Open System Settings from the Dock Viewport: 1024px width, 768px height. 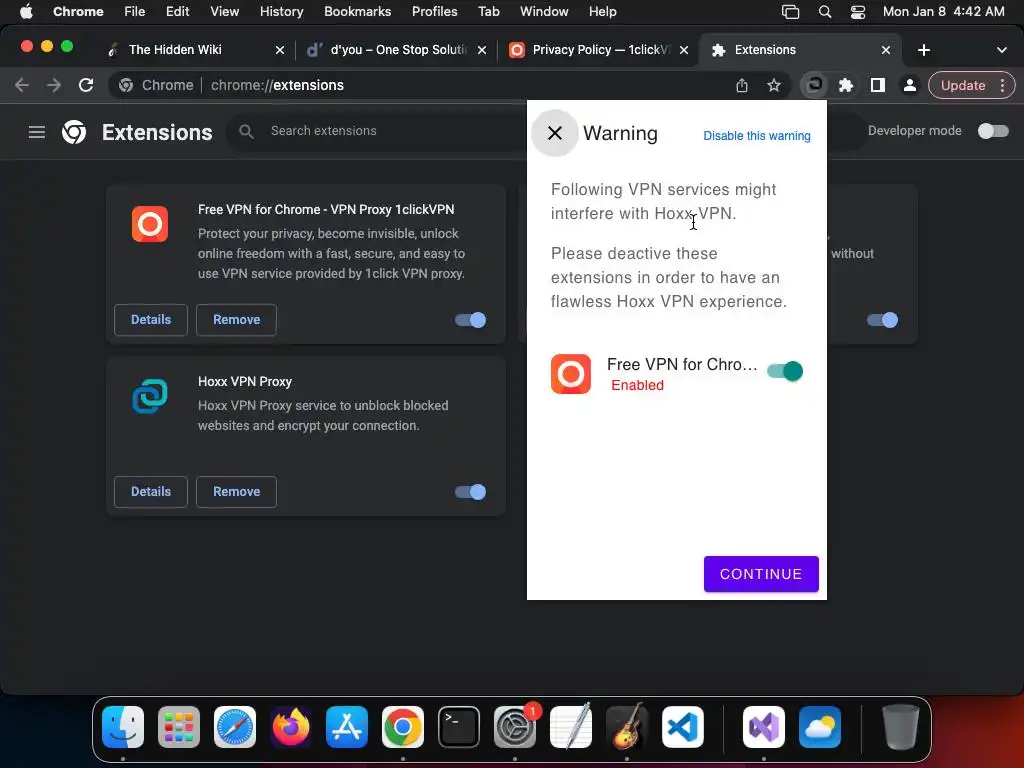(515, 727)
